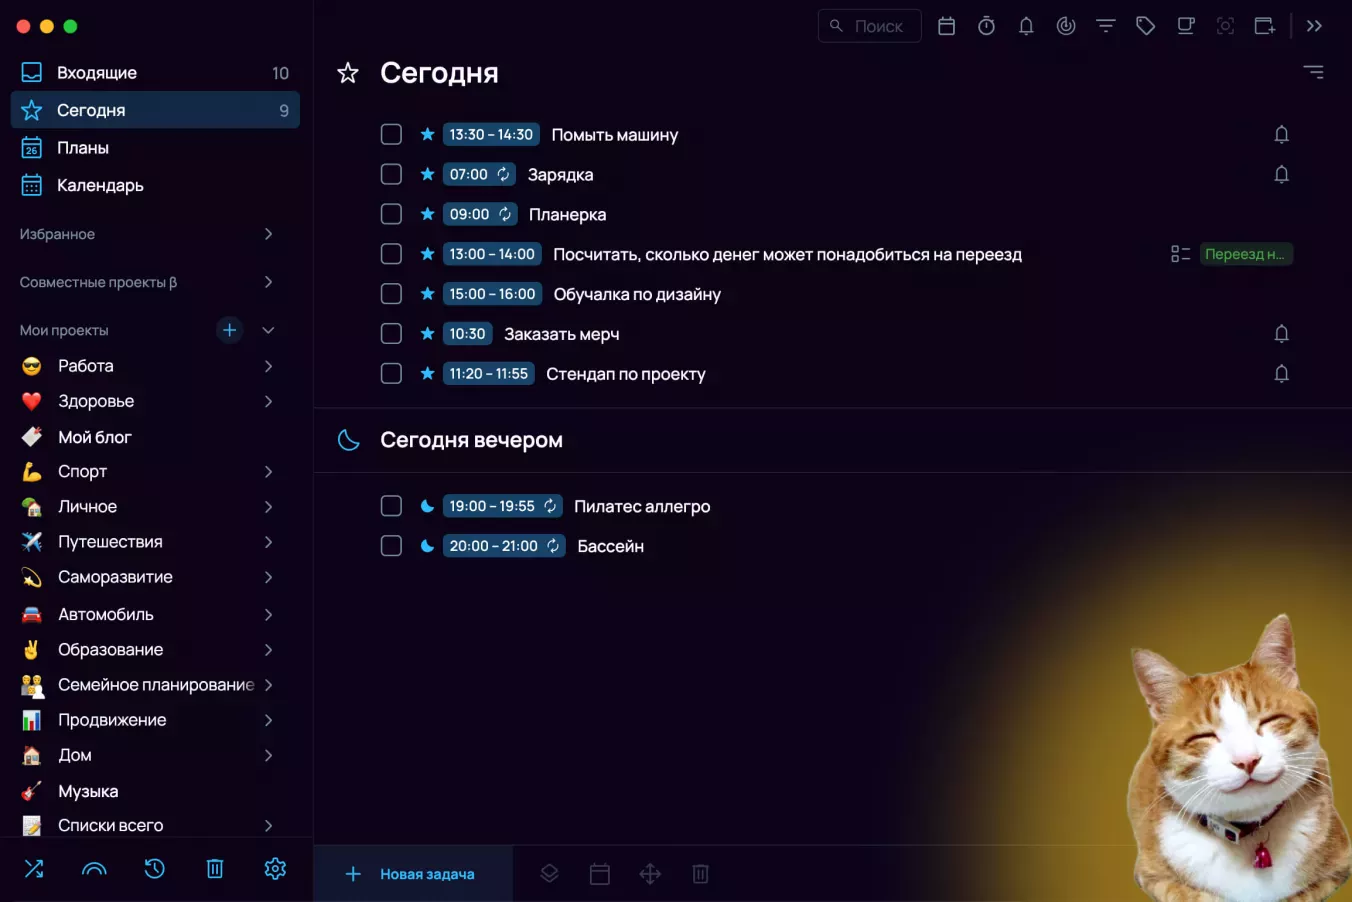1352x902 pixels.
Task: Click reminder bell for Помыть машину
Action: [x=1281, y=134]
